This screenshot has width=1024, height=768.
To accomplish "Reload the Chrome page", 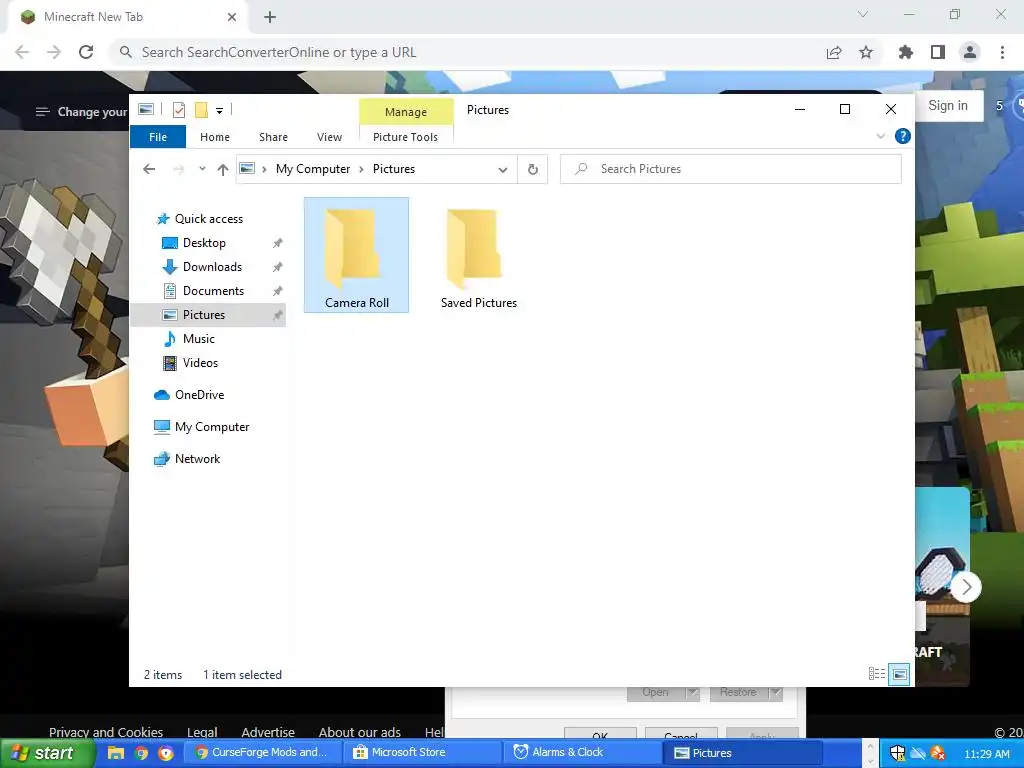I will (x=86, y=52).
